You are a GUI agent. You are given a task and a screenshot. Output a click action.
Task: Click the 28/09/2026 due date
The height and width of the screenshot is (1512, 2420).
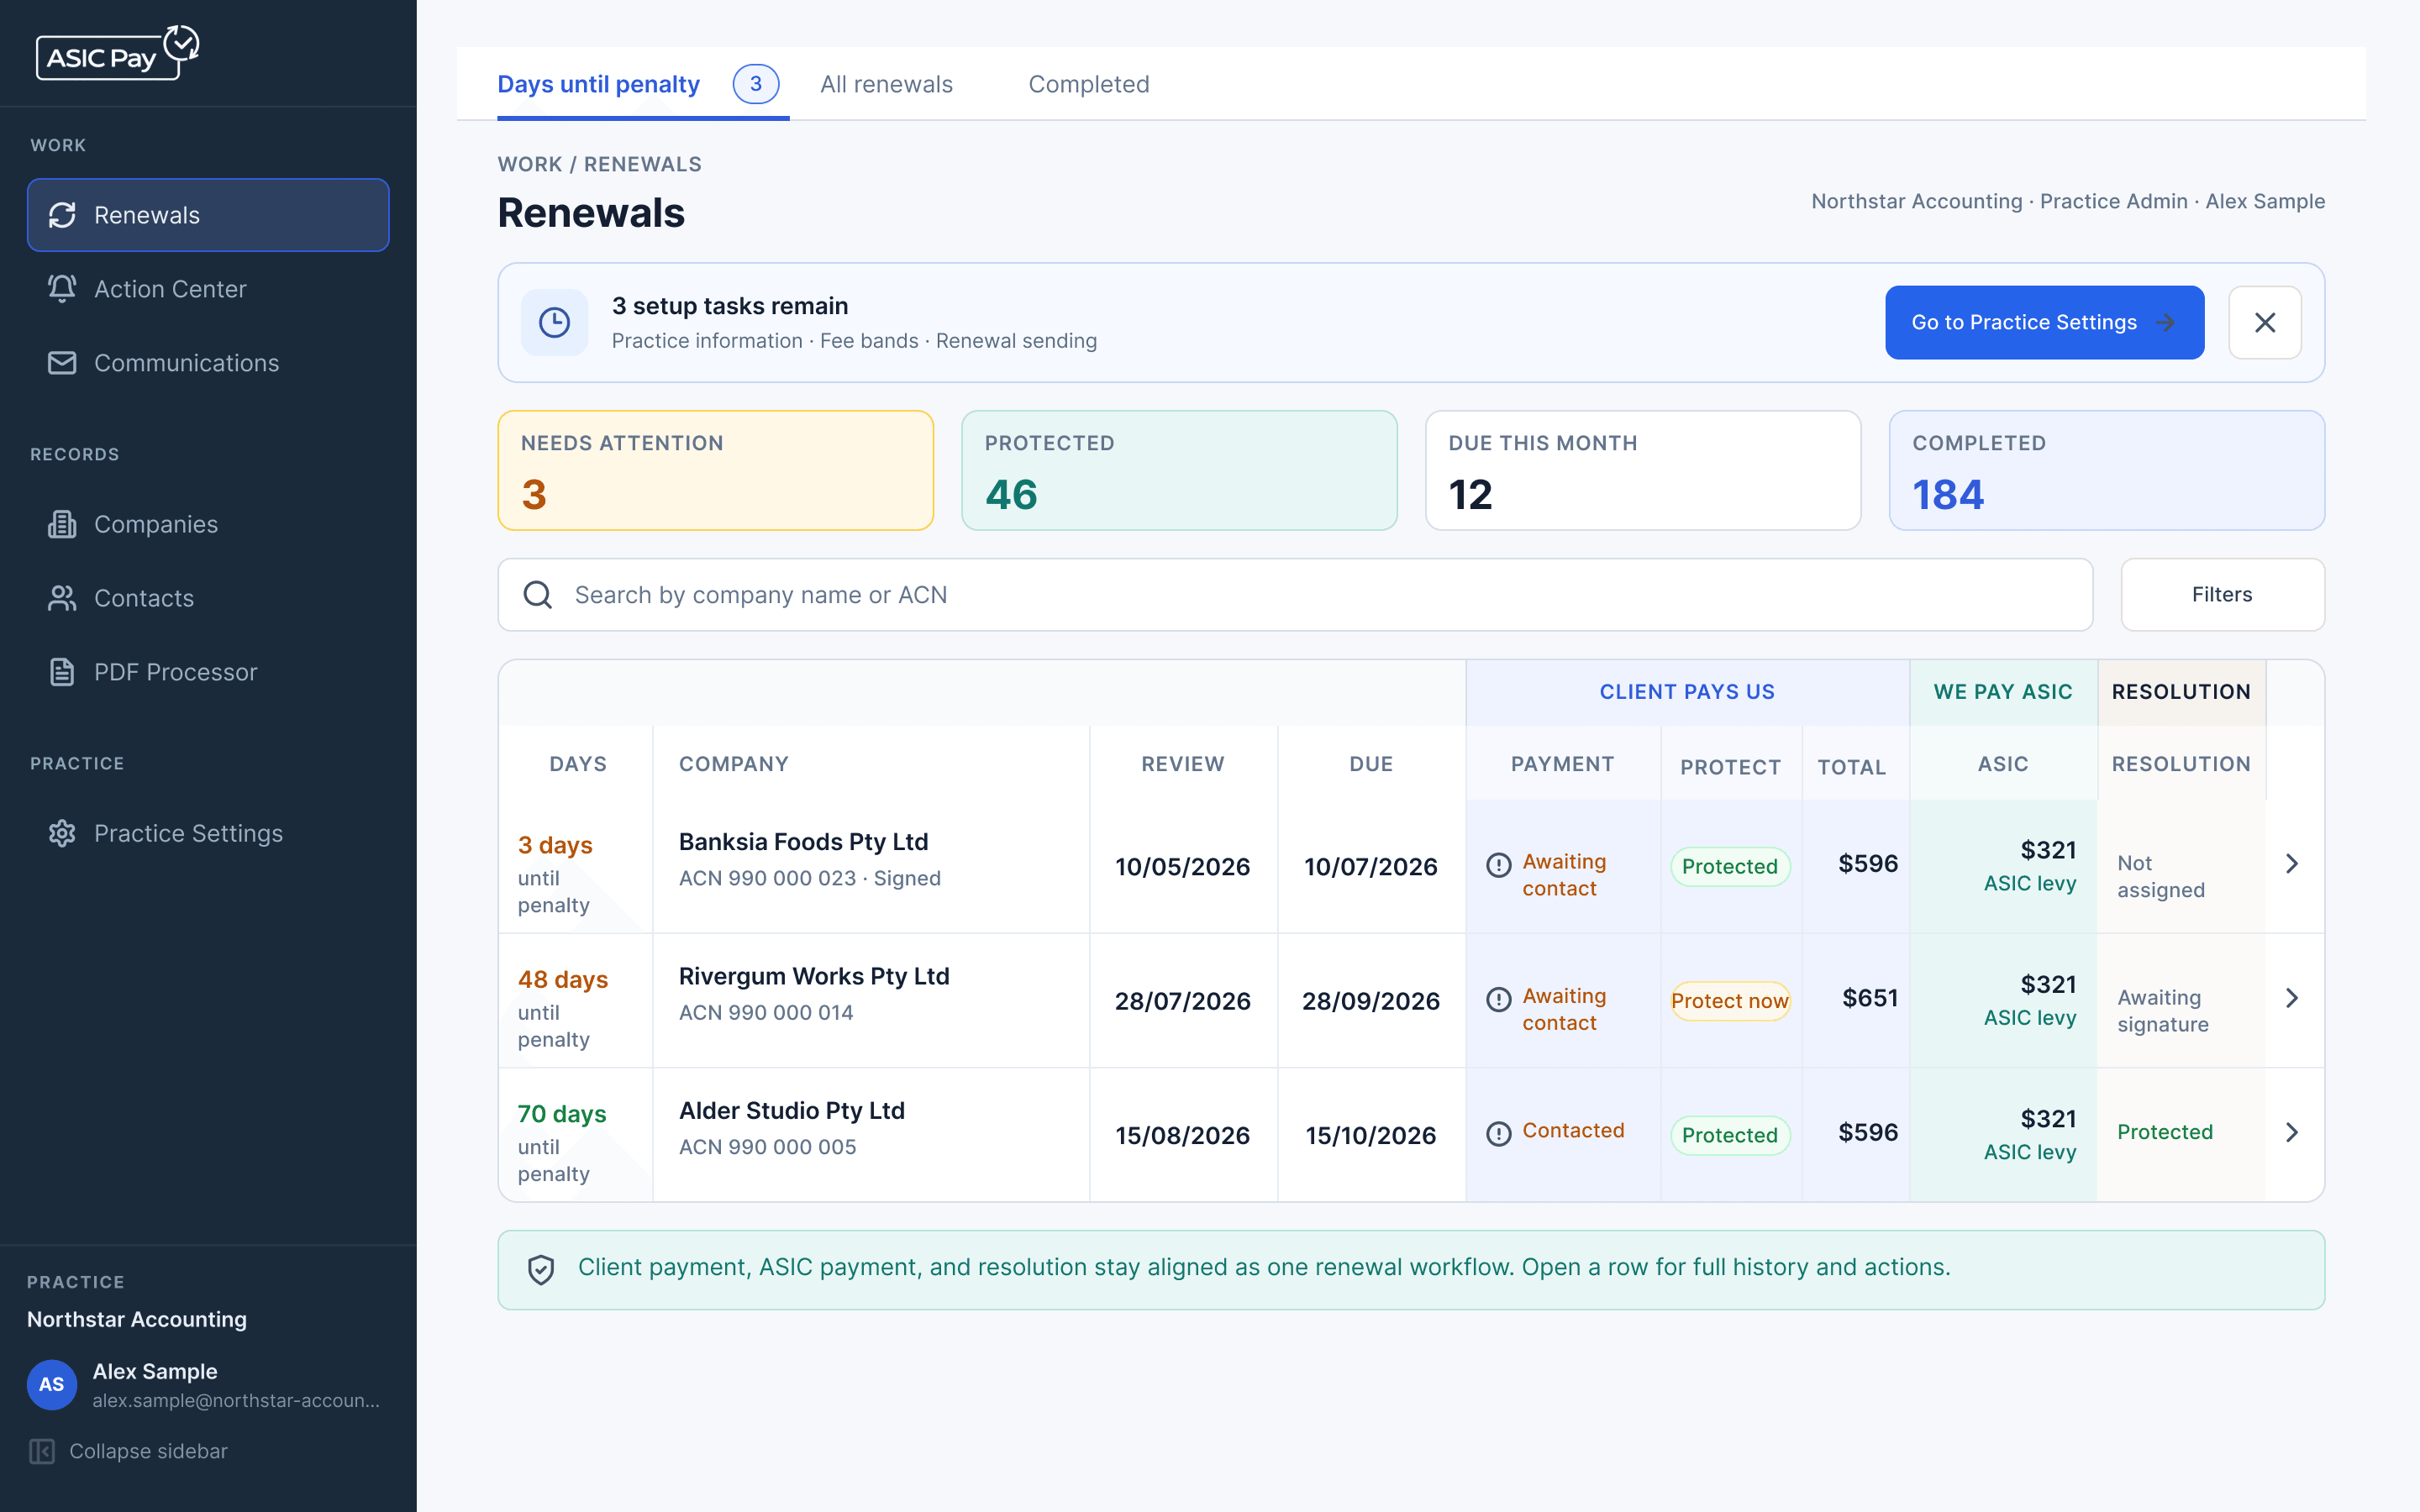coord(1371,1001)
